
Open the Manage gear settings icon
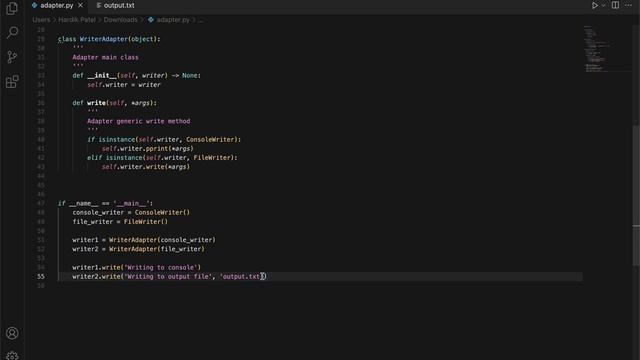12,356
